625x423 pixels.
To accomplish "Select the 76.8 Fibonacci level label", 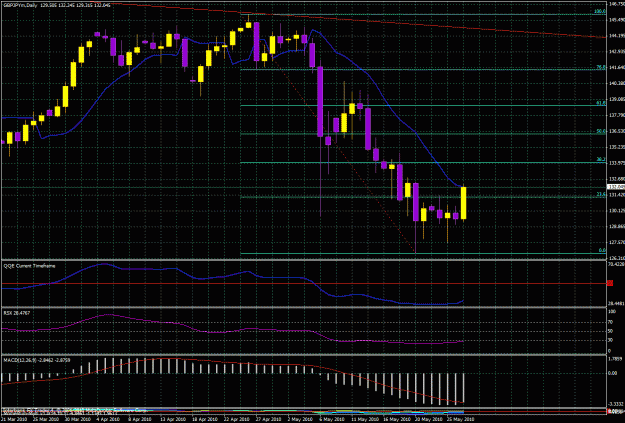I will coord(601,67).
